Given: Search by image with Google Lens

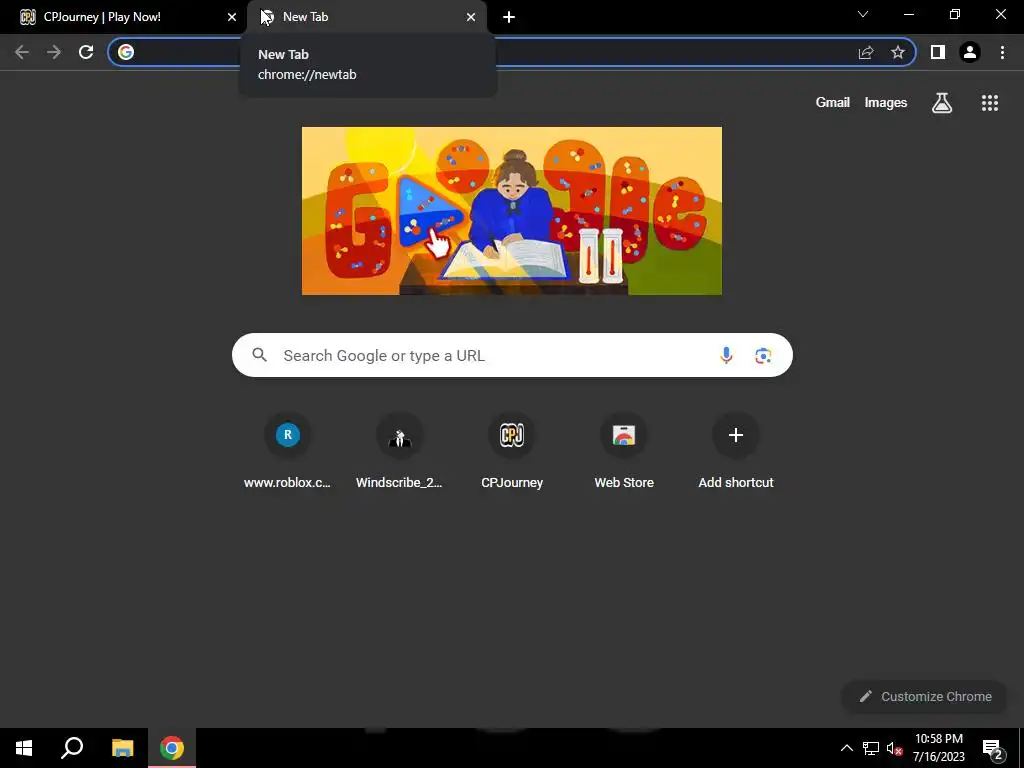Looking at the screenshot, I should (x=763, y=355).
